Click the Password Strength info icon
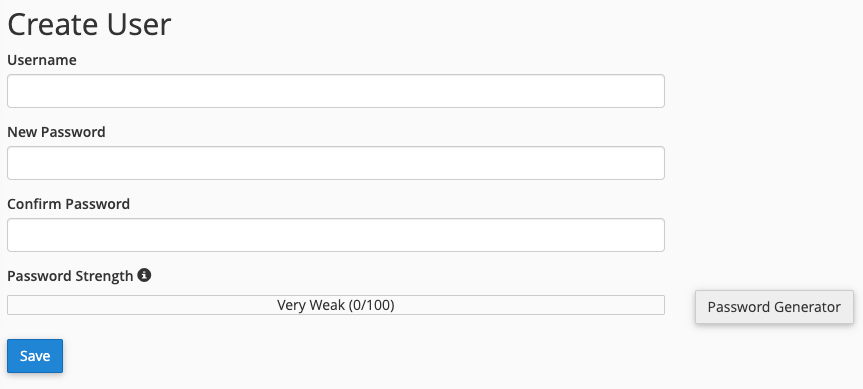Viewport: 863px width, 389px height. pos(144,275)
